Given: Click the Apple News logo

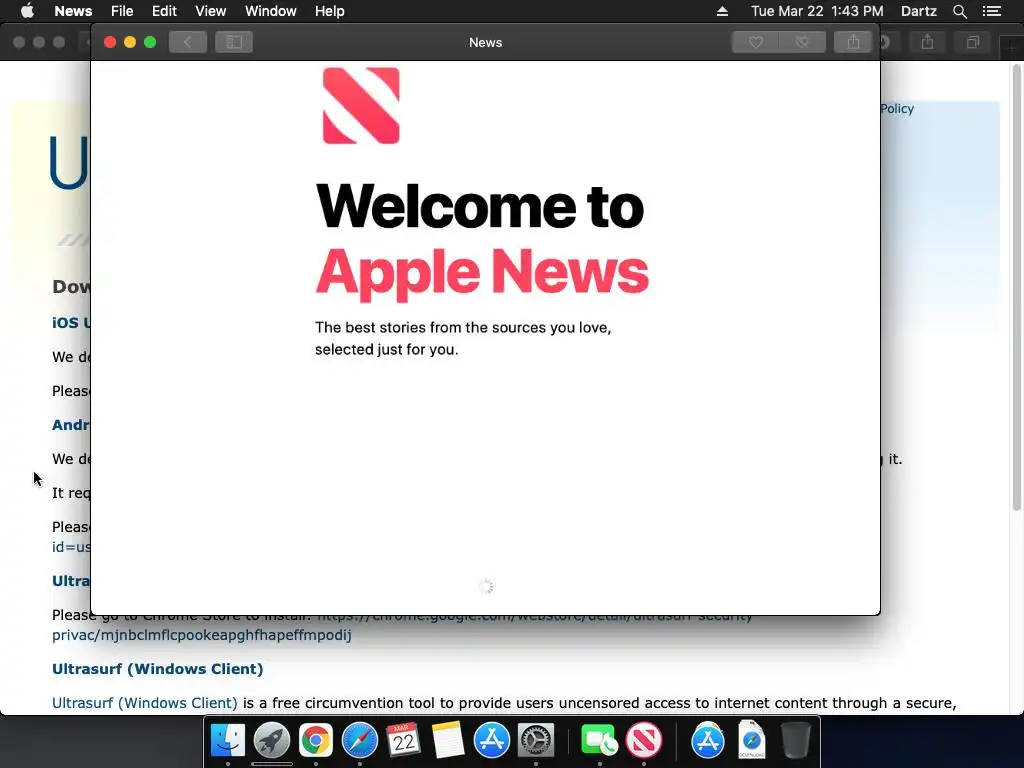Looking at the screenshot, I should [361, 106].
